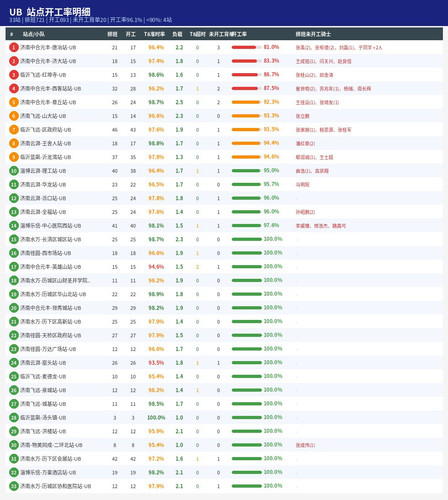
Task: Click the 93.3% work rate value
Action: (x=271, y=116)
